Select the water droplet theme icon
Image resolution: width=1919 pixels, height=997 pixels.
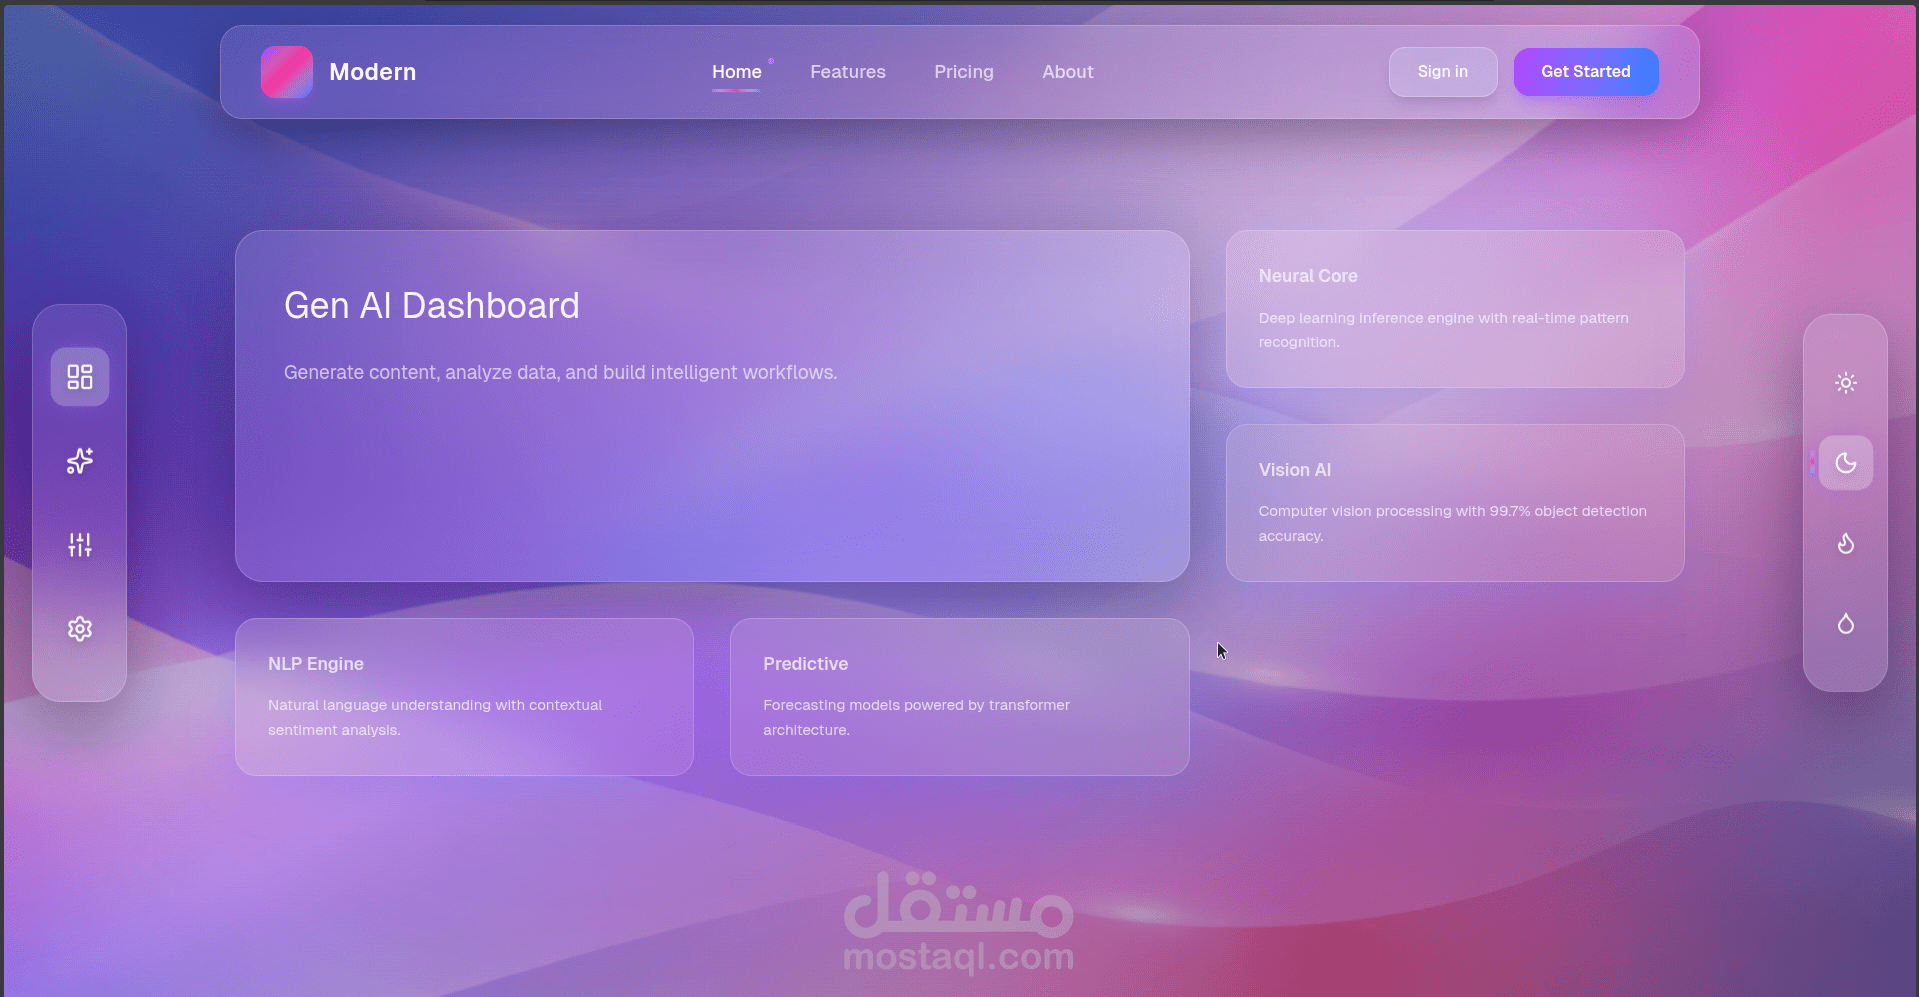pos(1845,623)
